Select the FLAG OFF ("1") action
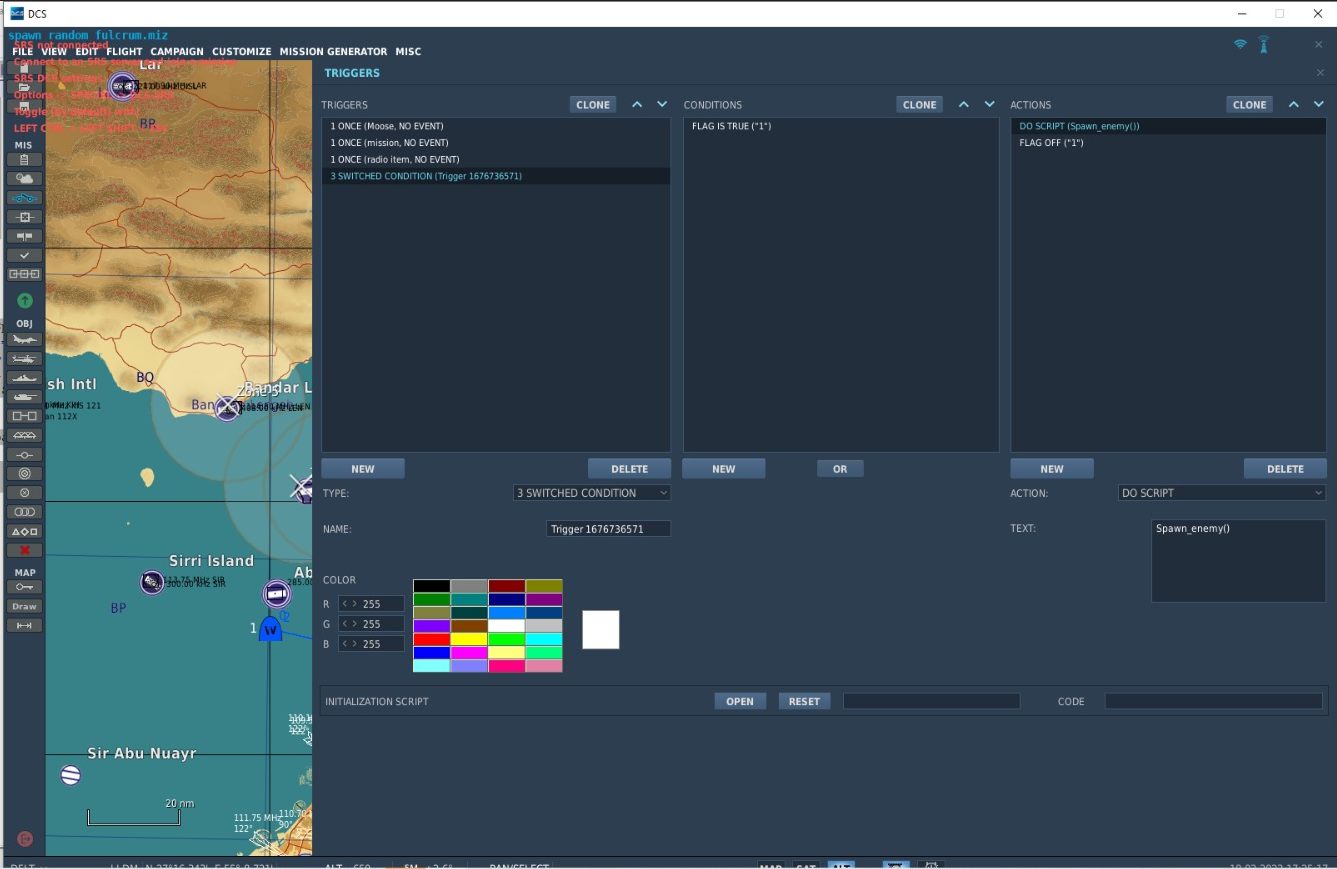This screenshot has width=1337, height=869. [x=1051, y=143]
